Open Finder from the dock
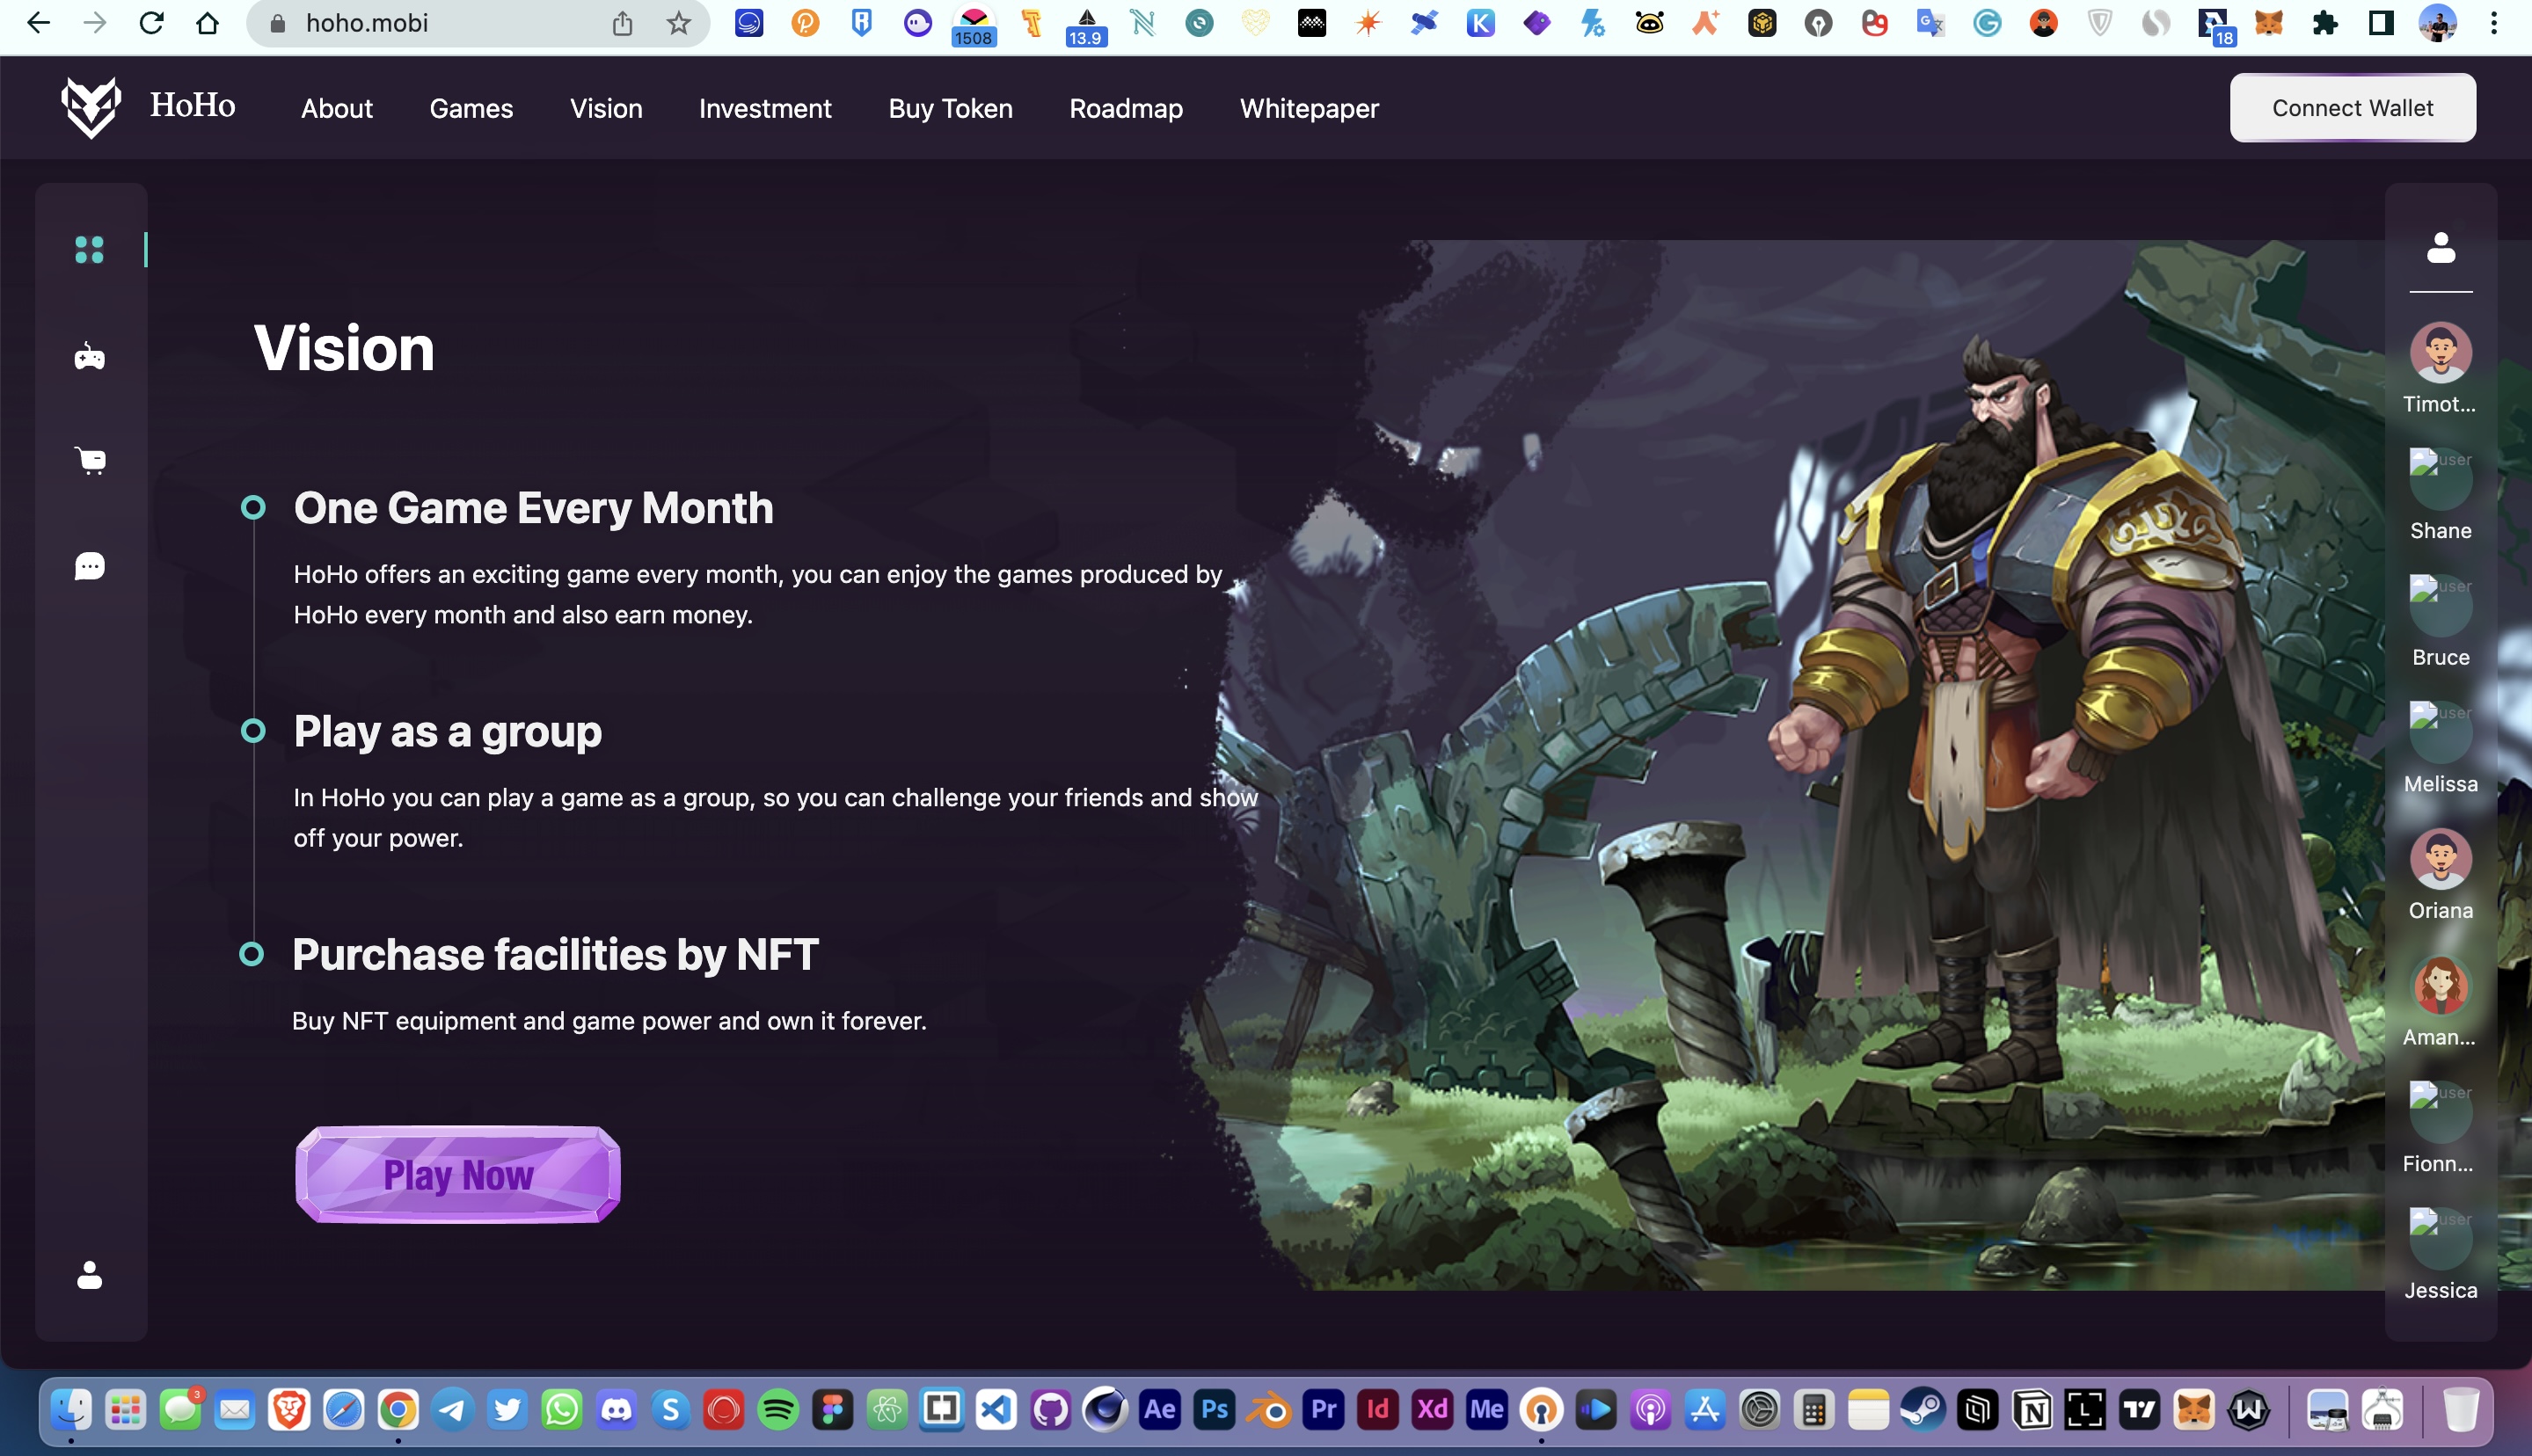This screenshot has height=1456, width=2532. 71,1410
